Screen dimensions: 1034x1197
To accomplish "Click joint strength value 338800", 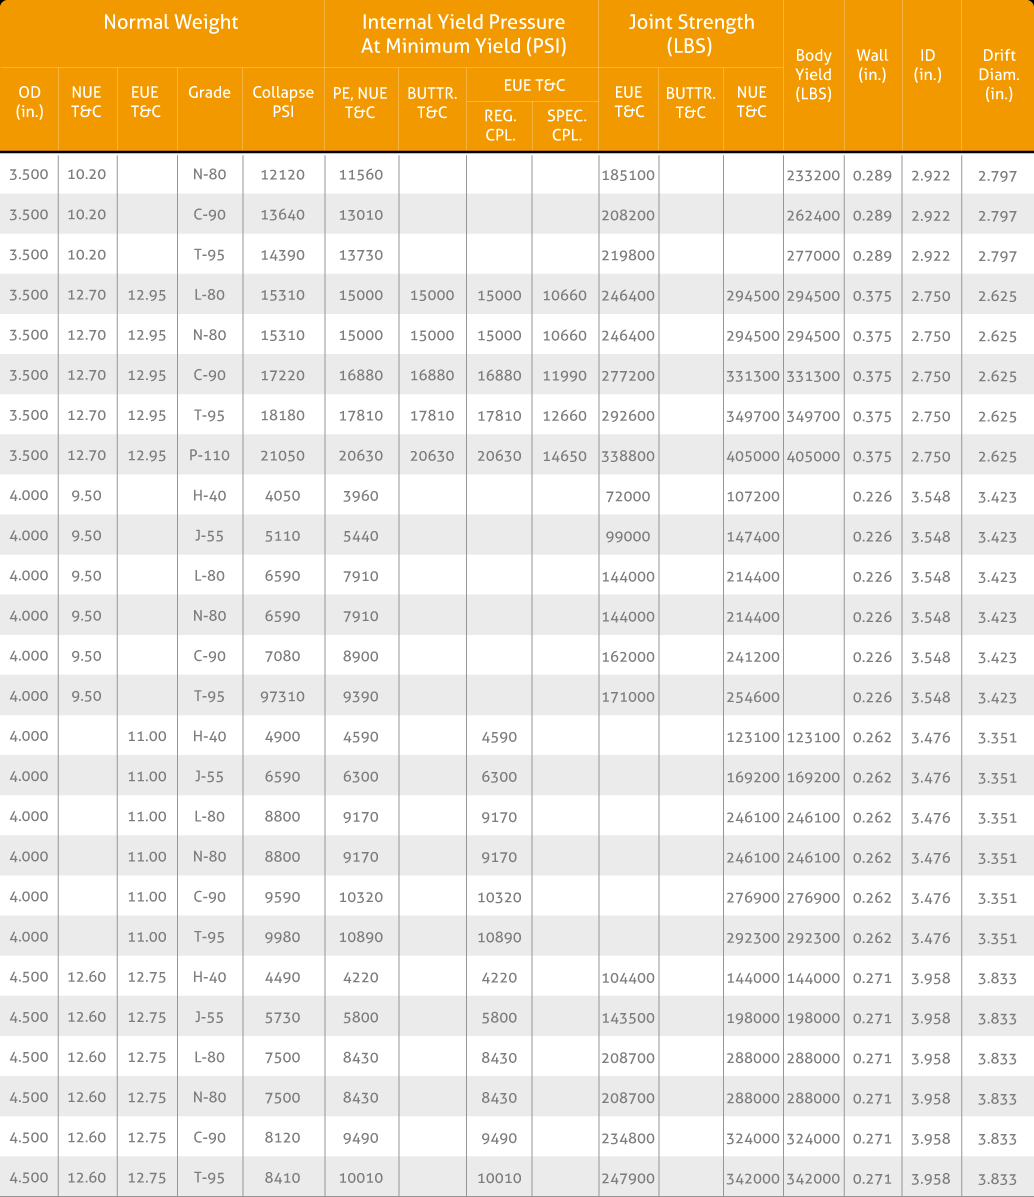I will point(628,457).
